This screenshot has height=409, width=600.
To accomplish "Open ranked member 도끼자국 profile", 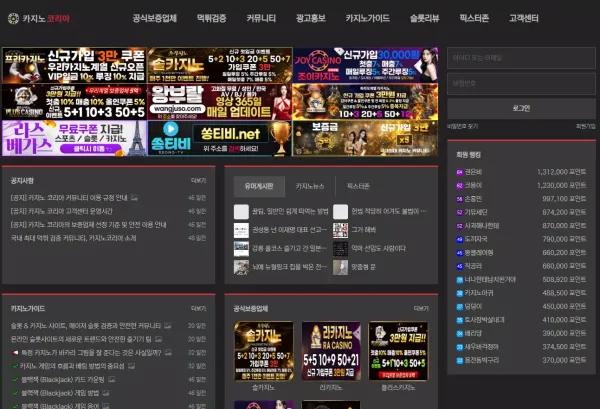I will point(476,239).
